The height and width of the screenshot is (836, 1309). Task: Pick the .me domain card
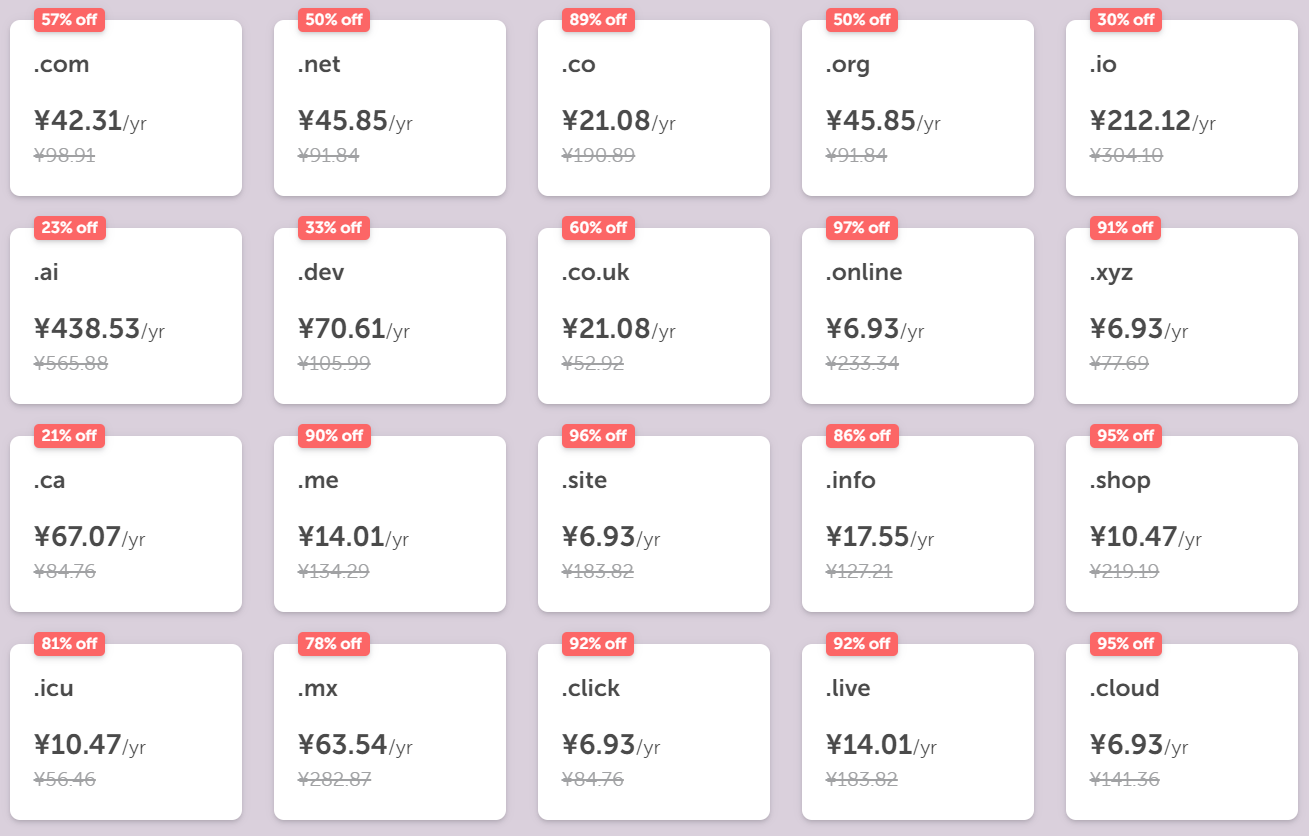tap(390, 524)
